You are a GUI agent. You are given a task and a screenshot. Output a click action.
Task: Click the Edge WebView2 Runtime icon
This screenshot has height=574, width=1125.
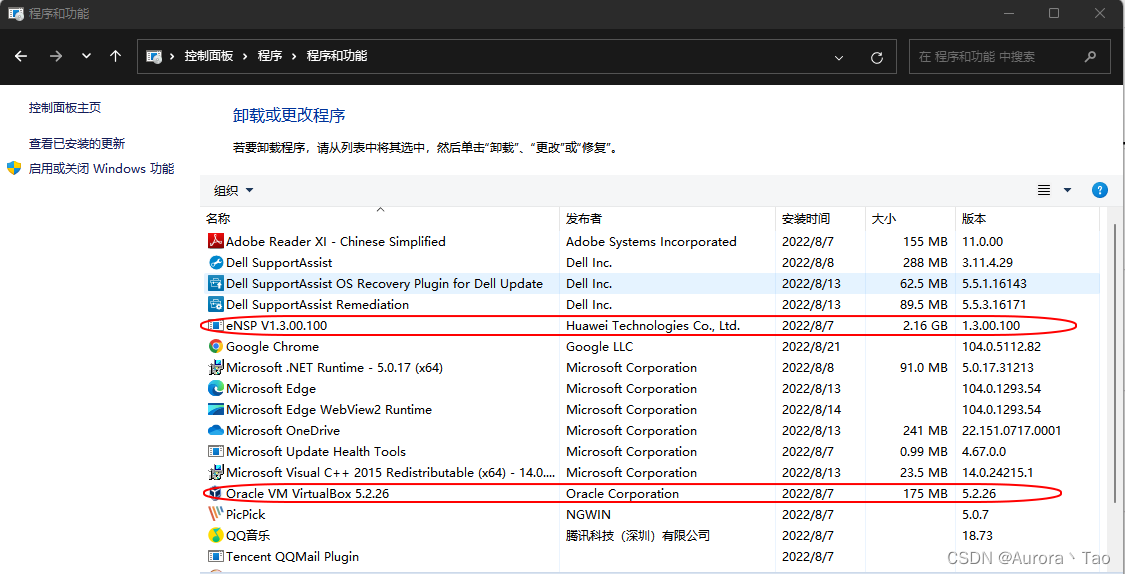pyautogui.click(x=216, y=410)
